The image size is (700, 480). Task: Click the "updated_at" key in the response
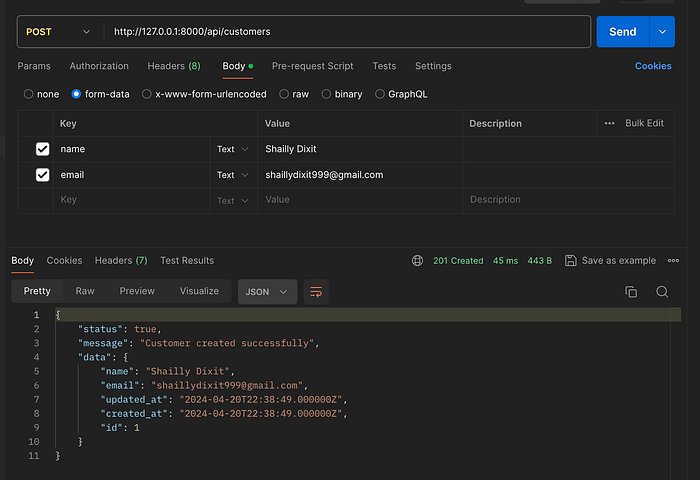(x=133, y=400)
